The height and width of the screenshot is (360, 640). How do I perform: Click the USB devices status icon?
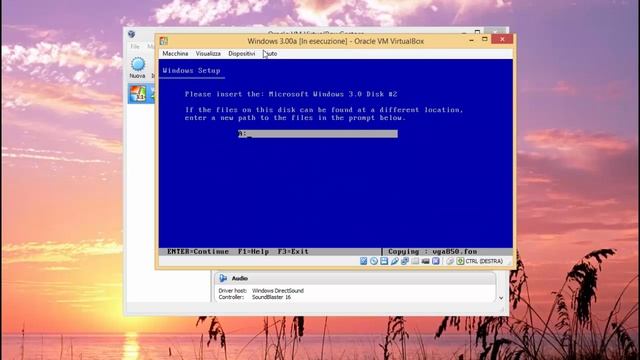click(394, 261)
